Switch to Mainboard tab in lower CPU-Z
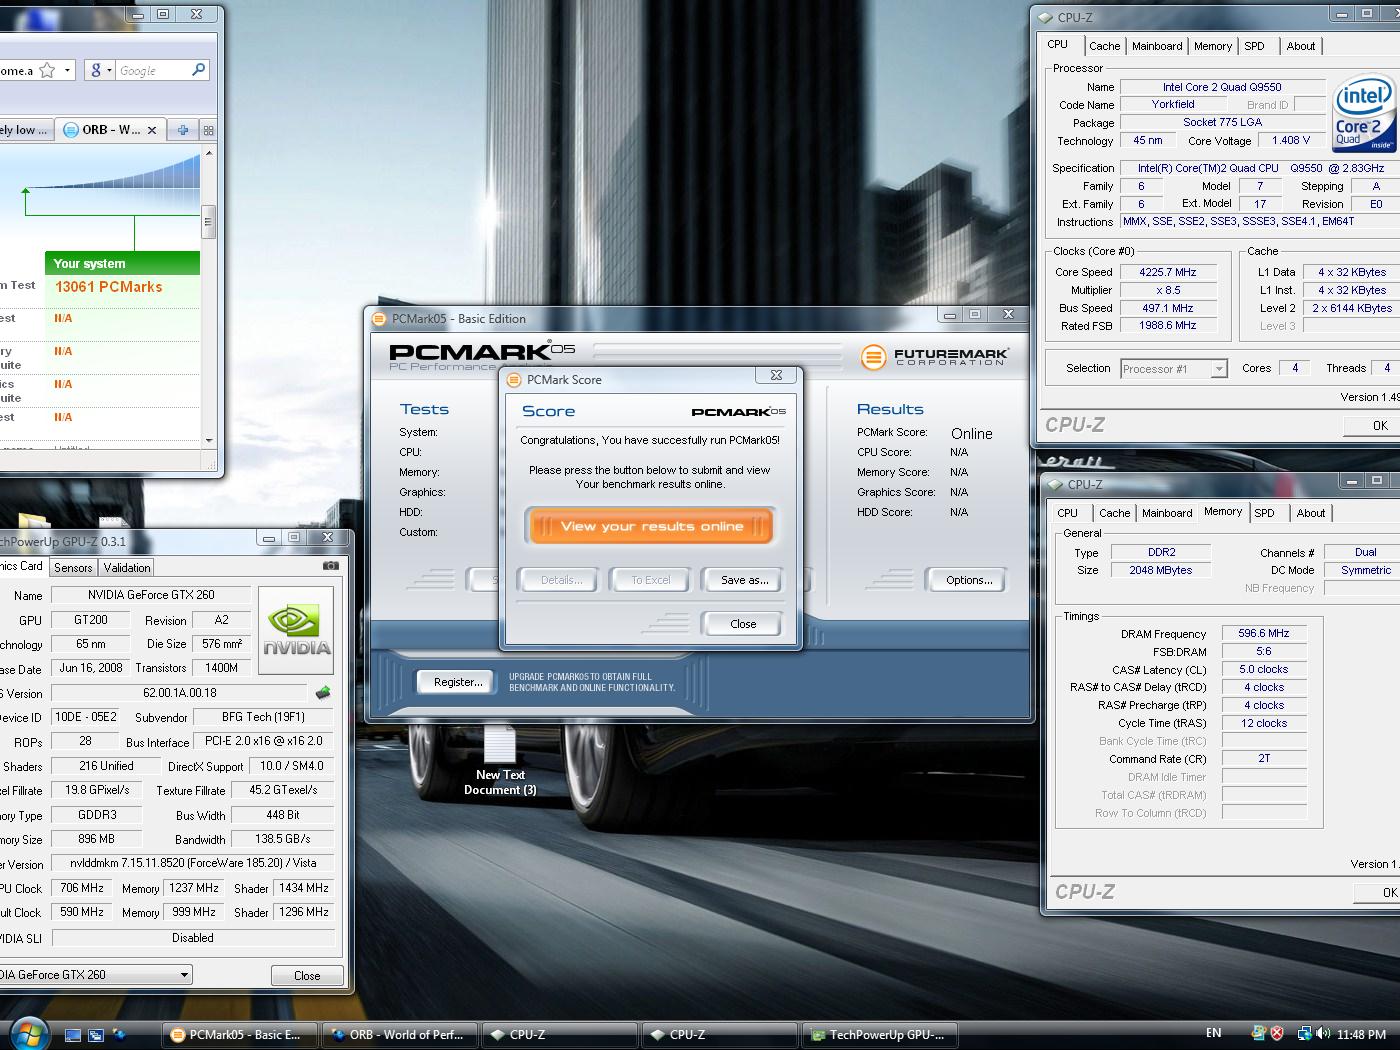Viewport: 1400px width, 1050px height. [1167, 513]
